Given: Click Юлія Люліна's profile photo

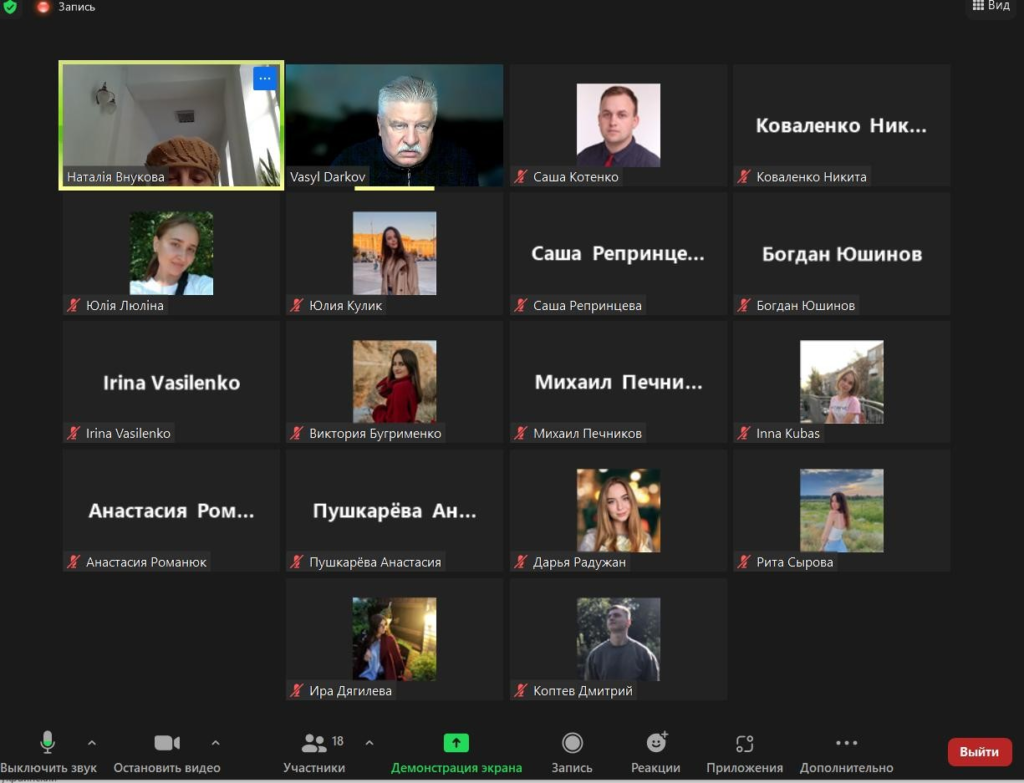Looking at the screenshot, I should tap(171, 253).
